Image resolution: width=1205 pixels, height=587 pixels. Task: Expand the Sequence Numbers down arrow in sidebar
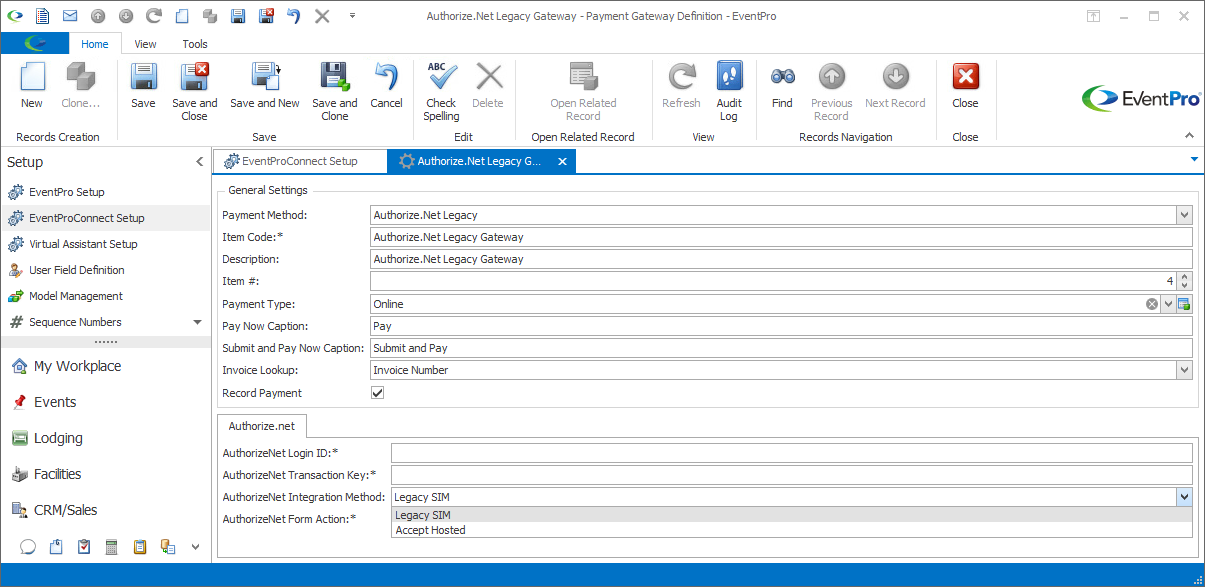(197, 322)
